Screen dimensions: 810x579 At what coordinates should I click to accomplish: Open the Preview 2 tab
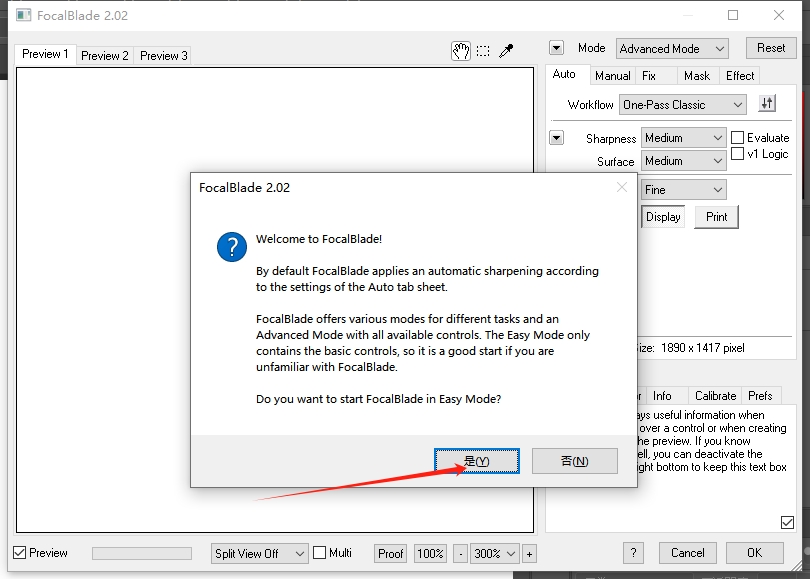(x=105, y=56)
